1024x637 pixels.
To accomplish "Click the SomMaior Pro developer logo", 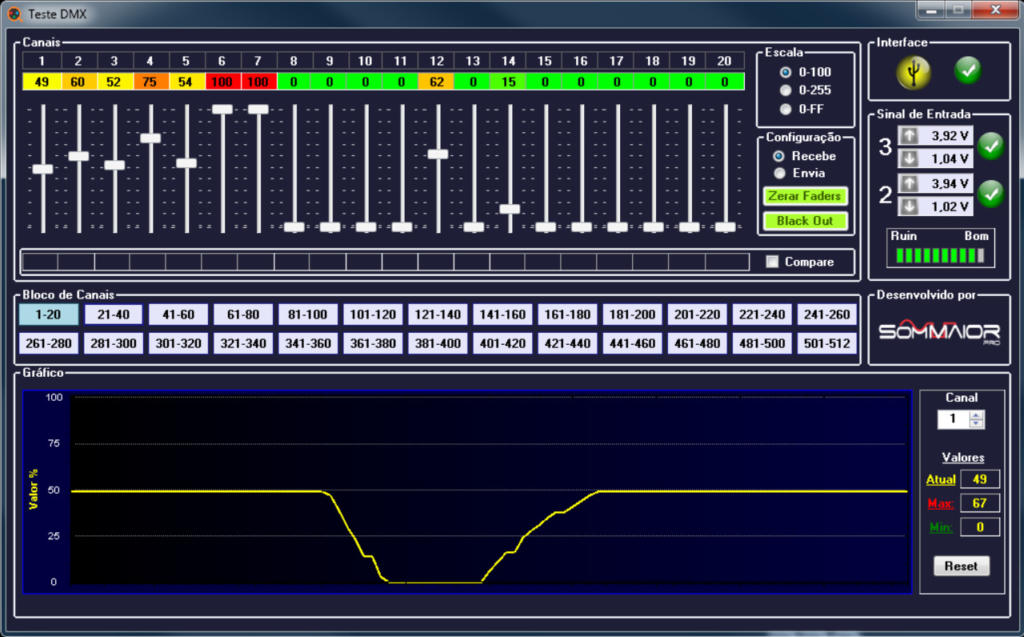I will (940, 331).
